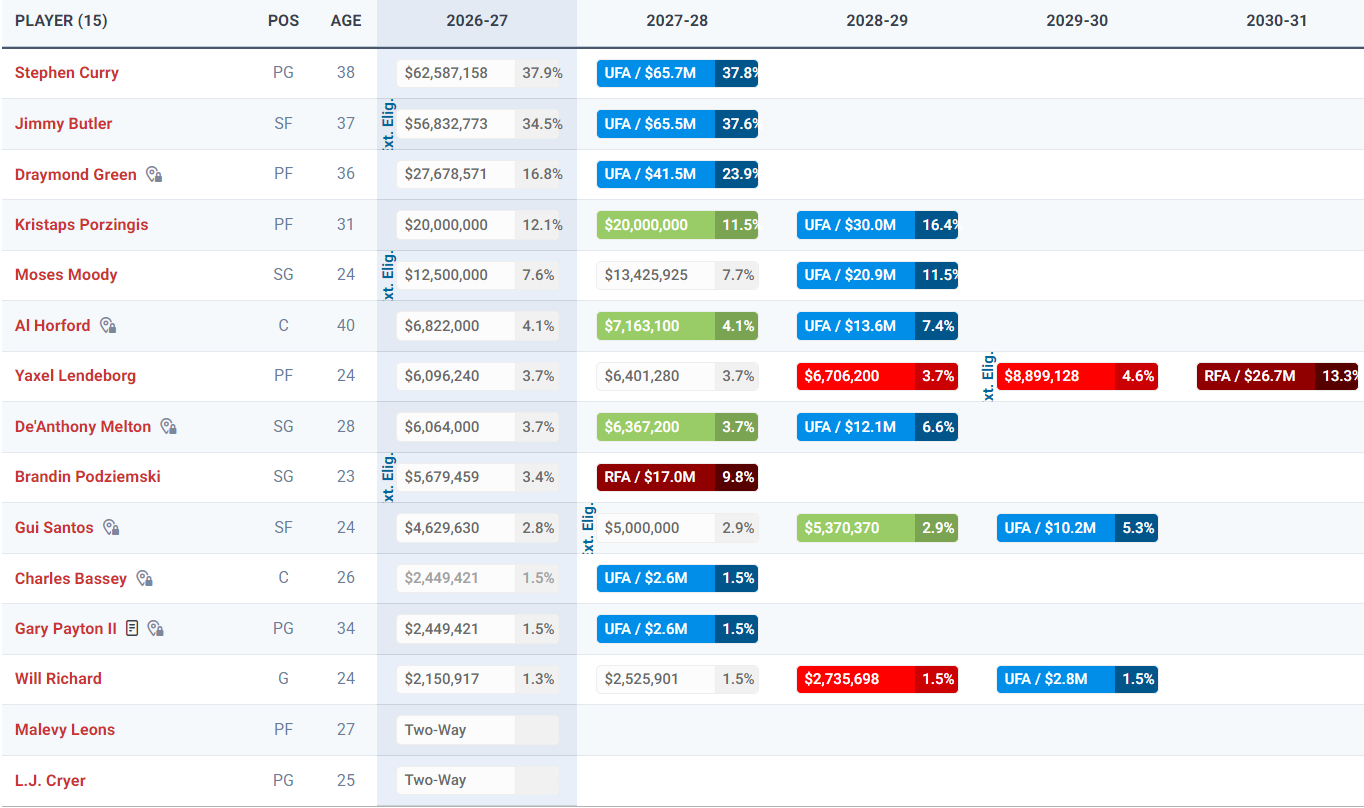
Task: Click Charles Bassey's UFA / $2.6M cell
Action: click(677, 579)
